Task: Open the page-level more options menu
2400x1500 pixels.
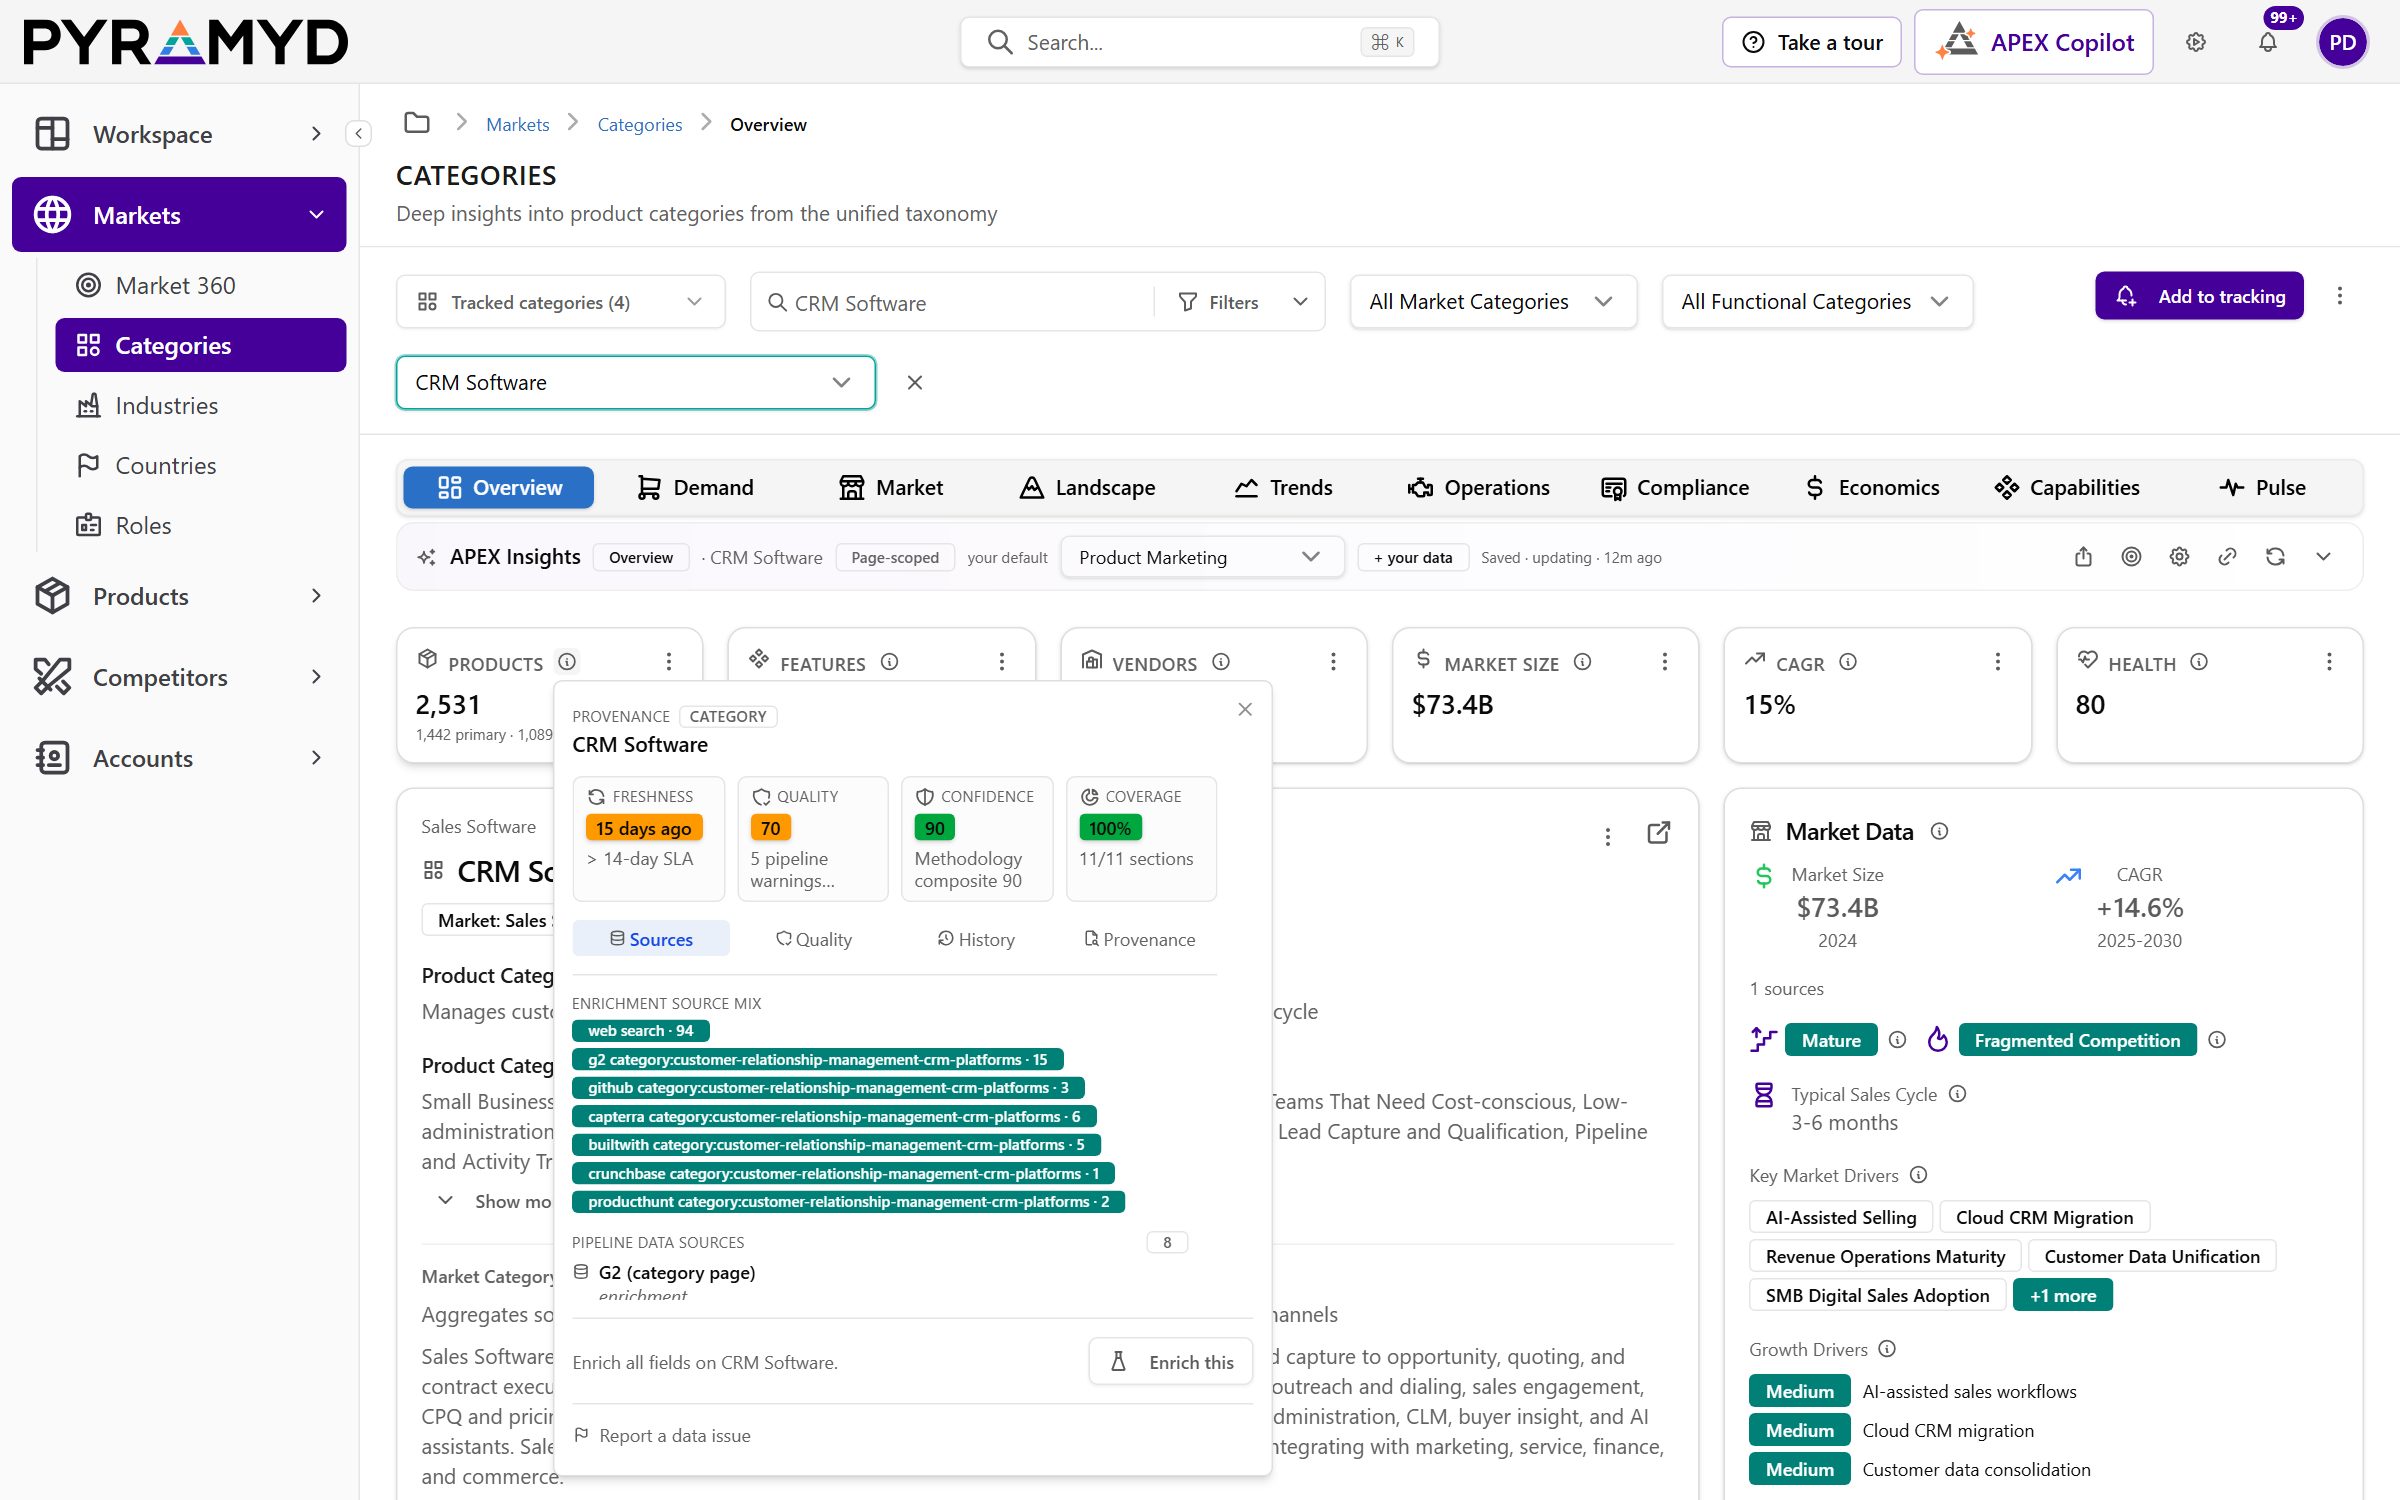Action: click(x=2339, y=296)
